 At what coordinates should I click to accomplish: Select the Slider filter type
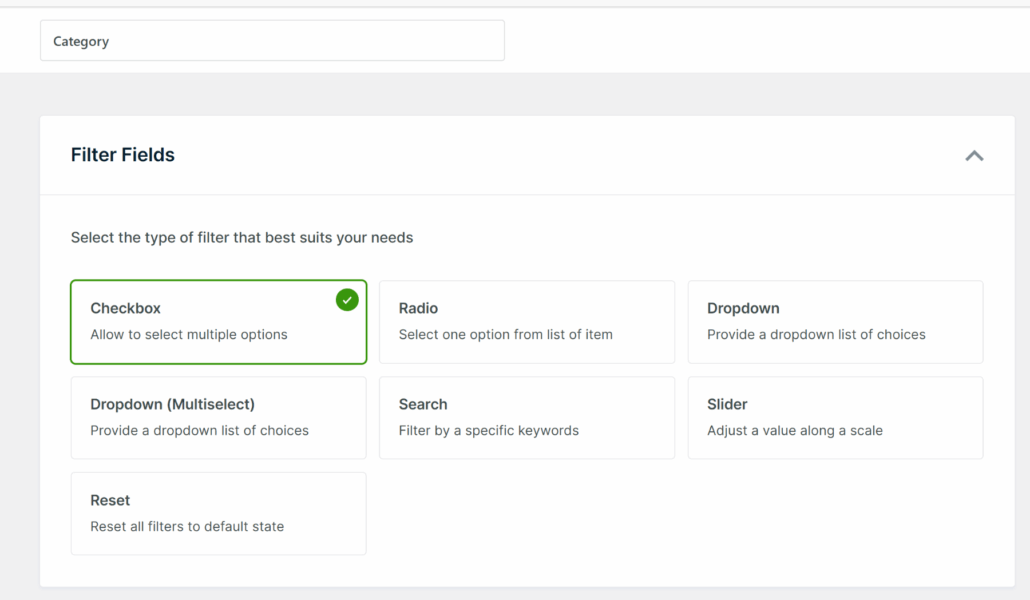tap(835, 417)
